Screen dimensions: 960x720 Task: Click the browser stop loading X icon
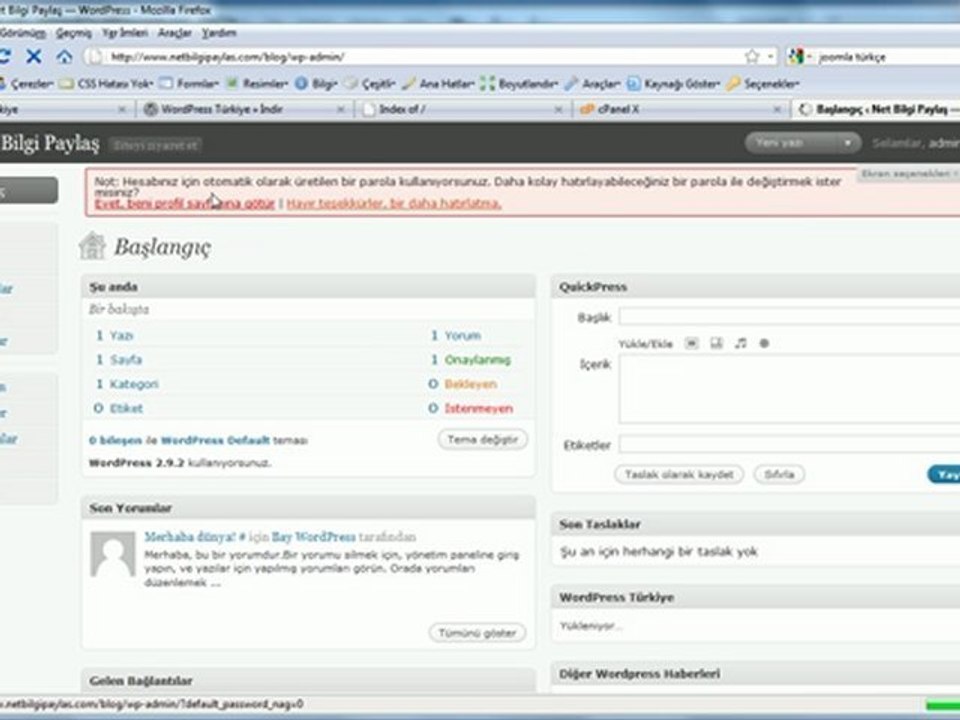pos(34,56)
